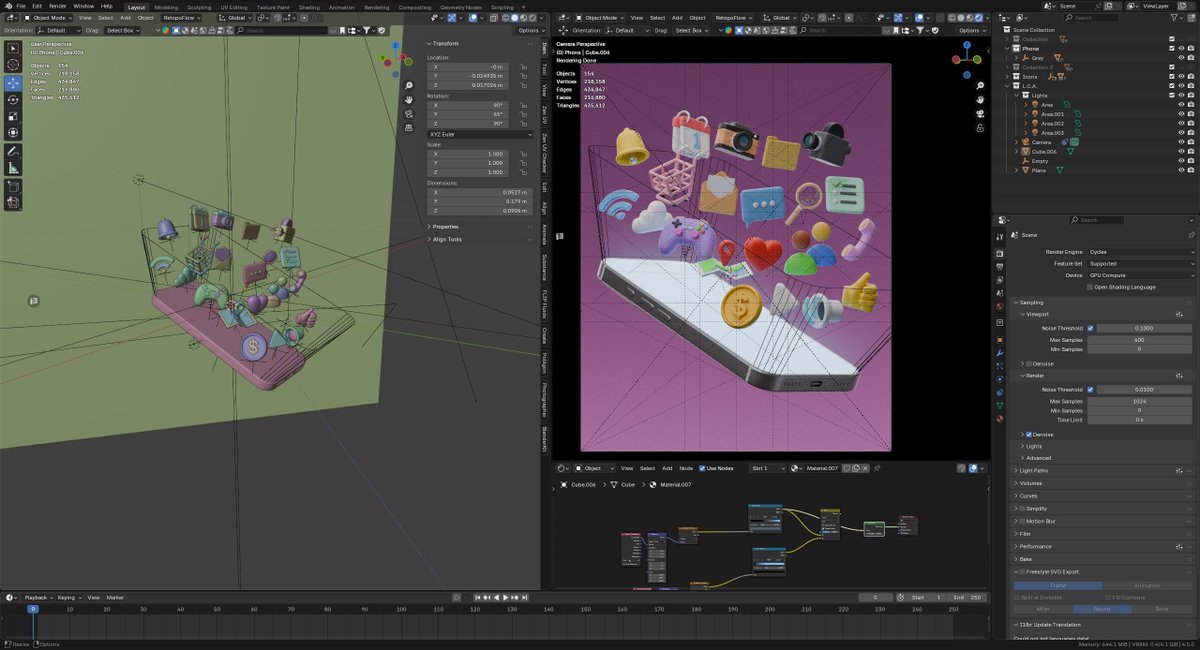Open the Render menu in top bar
The height and width of the screenshot is (650, 1200).
(x=56, y=6)
